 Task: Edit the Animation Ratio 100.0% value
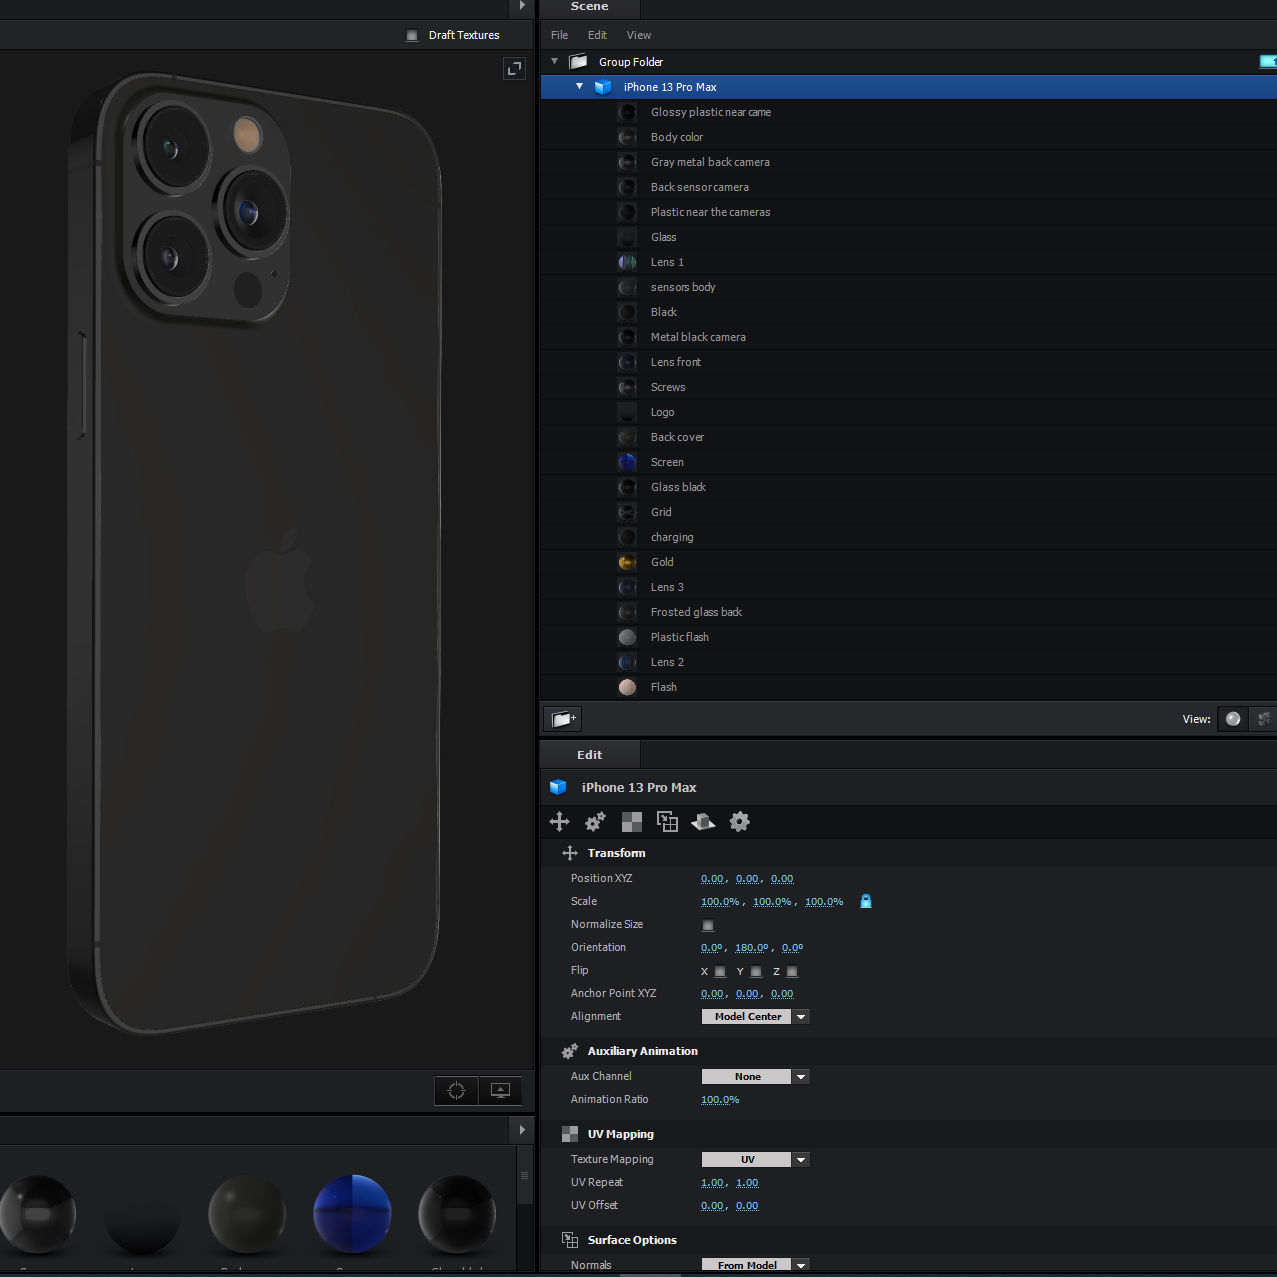pyautogui.click(x=720, y=1100)
